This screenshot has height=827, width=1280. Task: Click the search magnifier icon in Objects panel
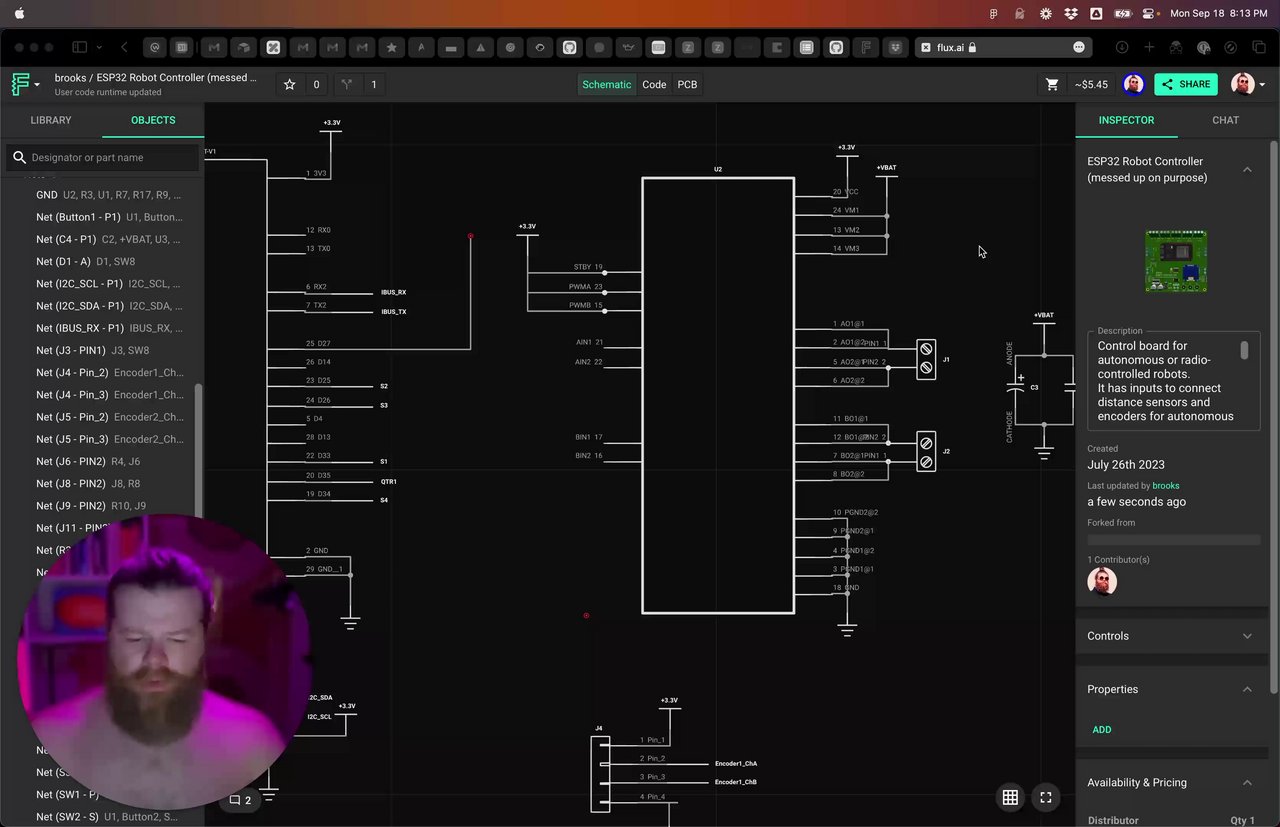[x=19, y=157]
